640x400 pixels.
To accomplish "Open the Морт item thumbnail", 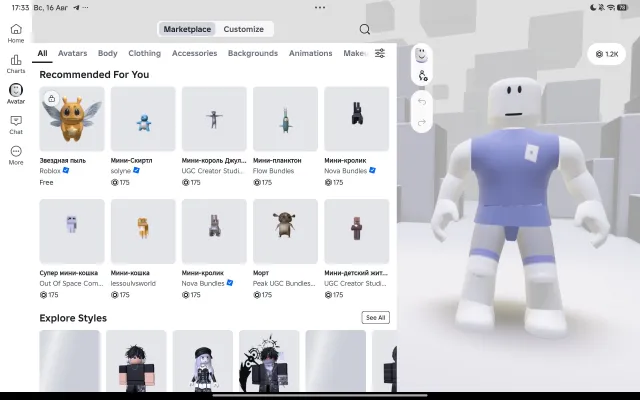I will 285,231.
